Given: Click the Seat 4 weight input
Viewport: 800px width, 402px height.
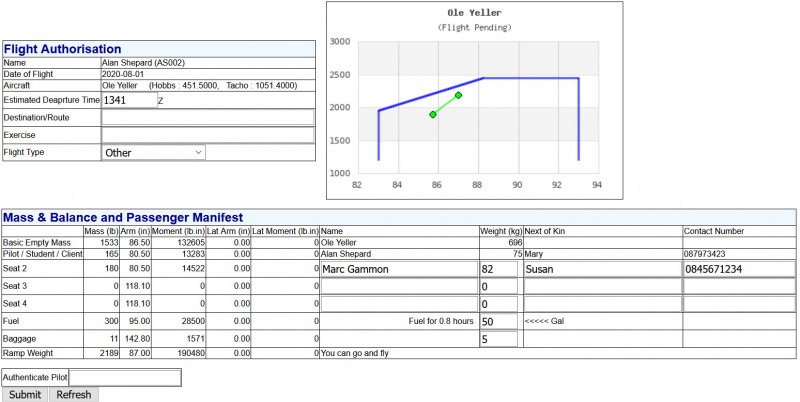Looking at the screenshot, I should click(x=499, y=304).
